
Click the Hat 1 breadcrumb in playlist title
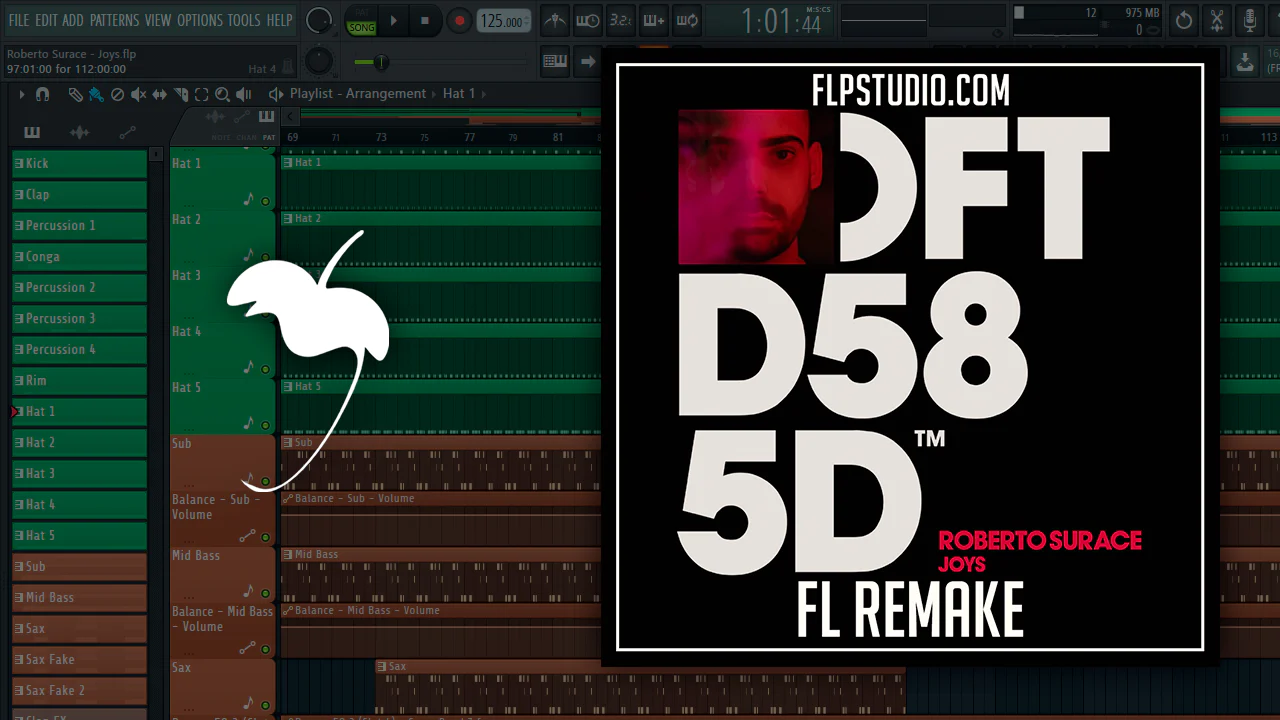pyautogui.click(x=459, y=94)
